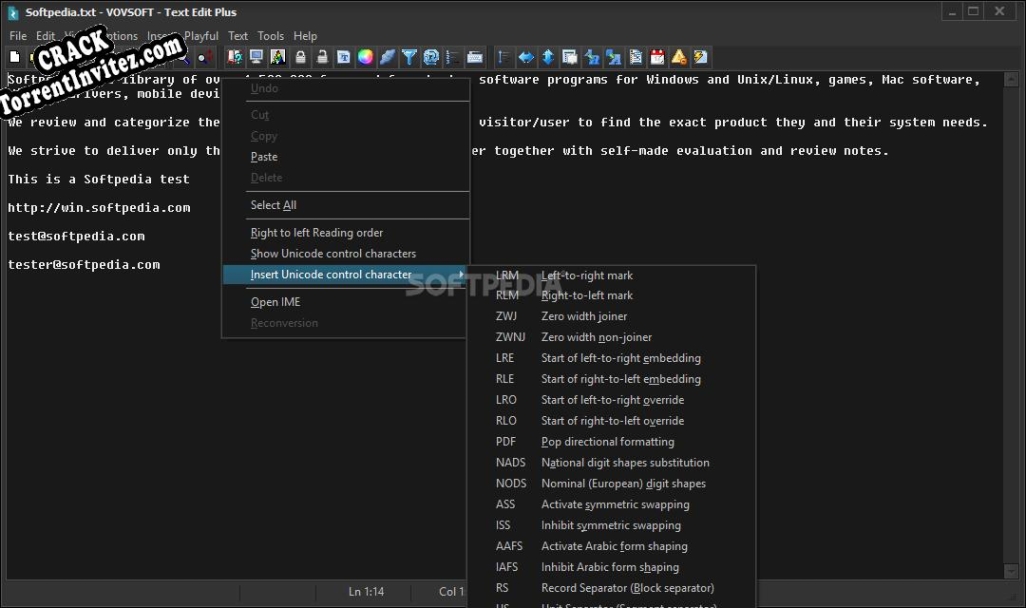This screenshot has height=608, width=1026.
Task: Click the http://win.softpedia.com text line
Action: point(99,208)
